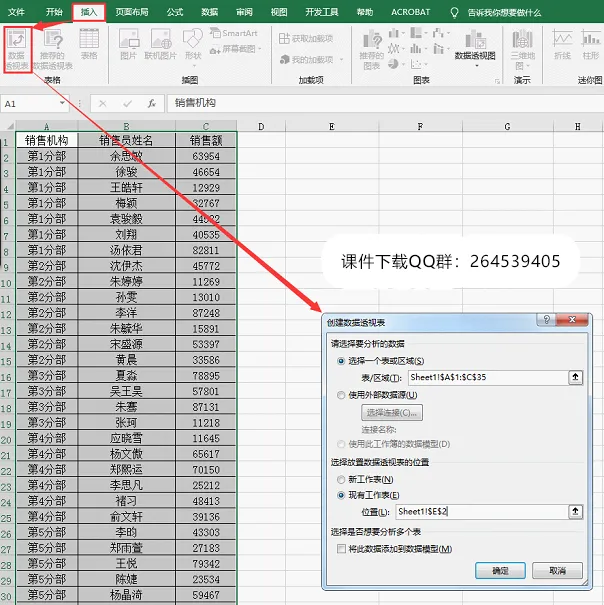Switch to the Page Layout (页面布局) tab
The image size is (604, 605).
tap(132, 12)
